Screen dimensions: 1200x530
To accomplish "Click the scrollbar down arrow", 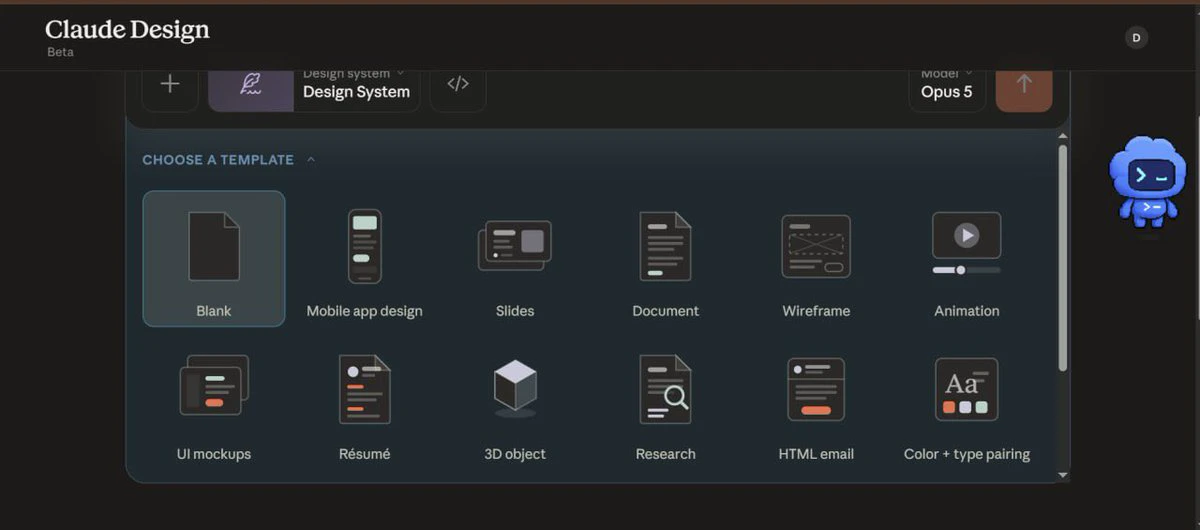I will pyautogui.click(x=1062, y=476).
